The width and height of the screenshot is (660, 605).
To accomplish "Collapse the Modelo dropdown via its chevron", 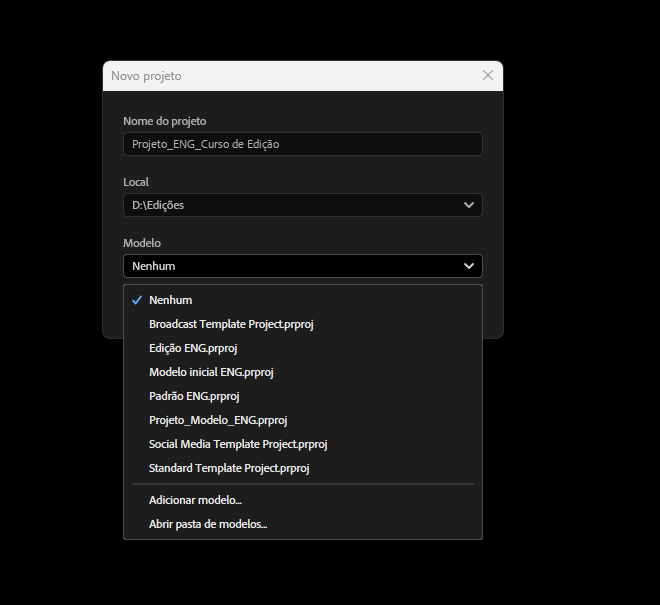I will click(x=468, y=266).
